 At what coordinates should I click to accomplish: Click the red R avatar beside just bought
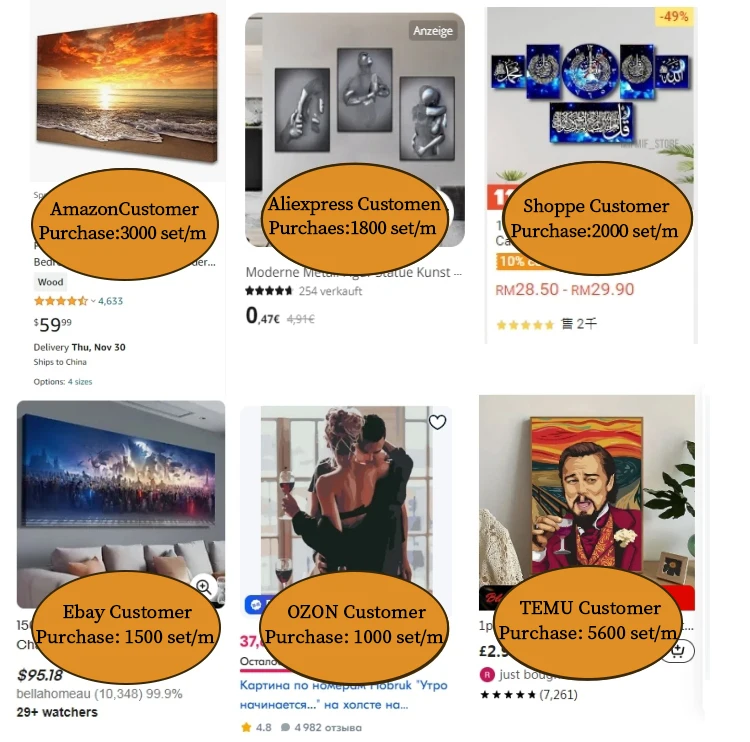pos(487,675)
